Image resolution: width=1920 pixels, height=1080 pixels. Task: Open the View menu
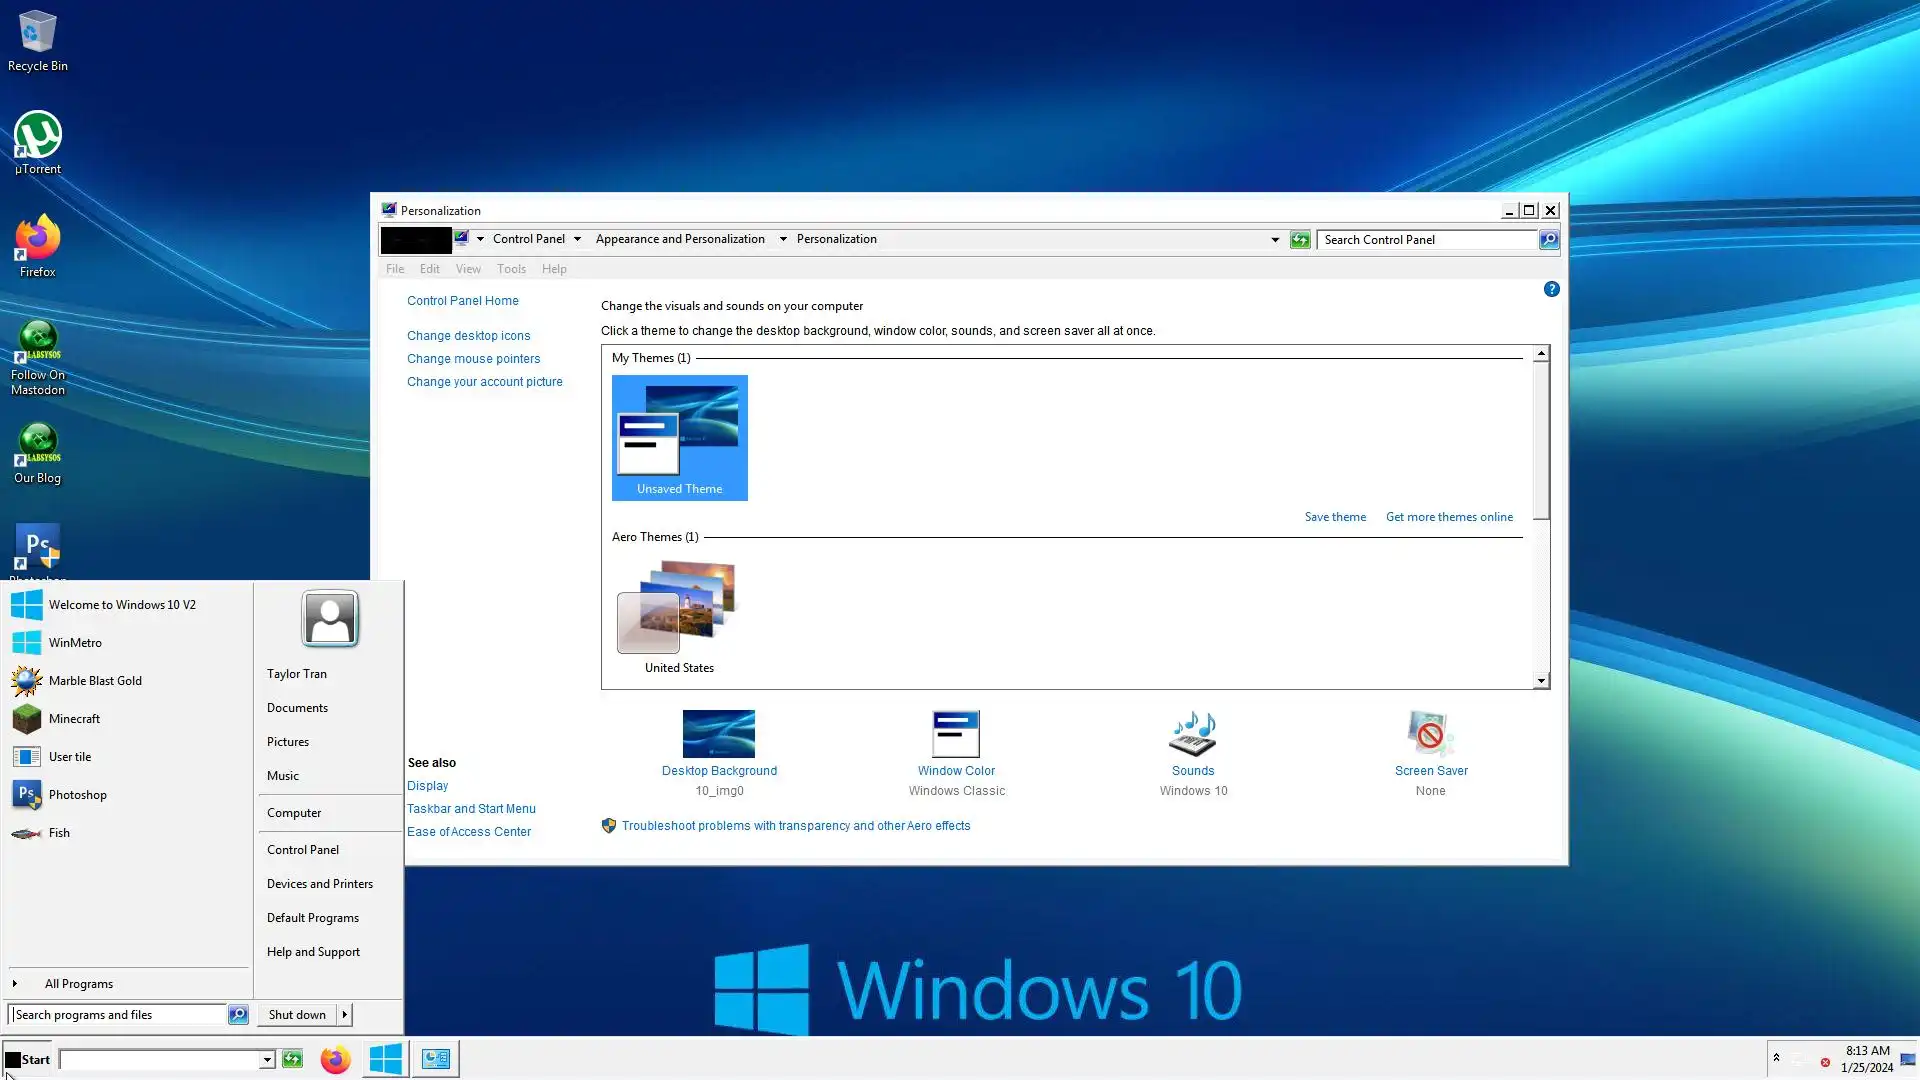click(468, 269)
